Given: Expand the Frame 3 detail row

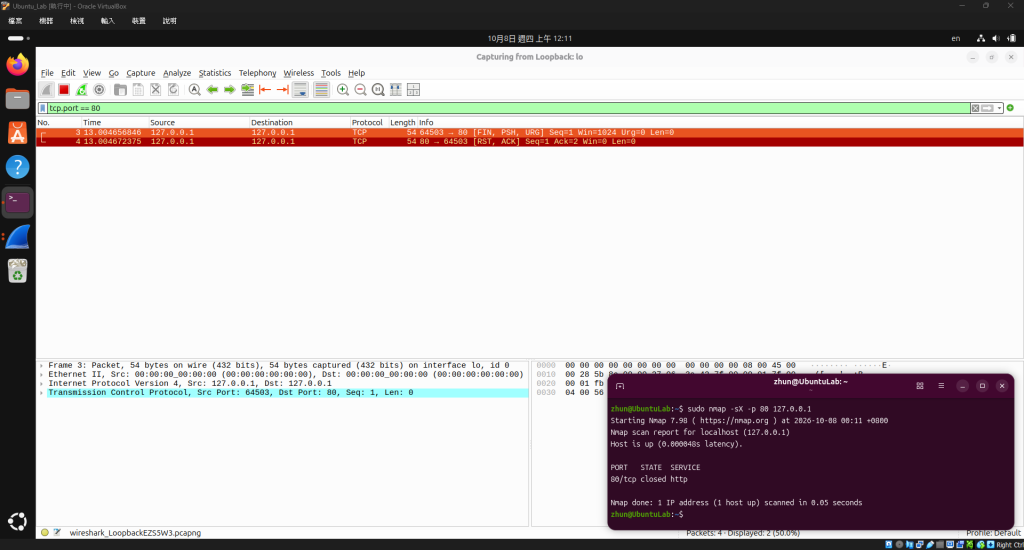Looking at the screenshot, I should pos(42,366).
